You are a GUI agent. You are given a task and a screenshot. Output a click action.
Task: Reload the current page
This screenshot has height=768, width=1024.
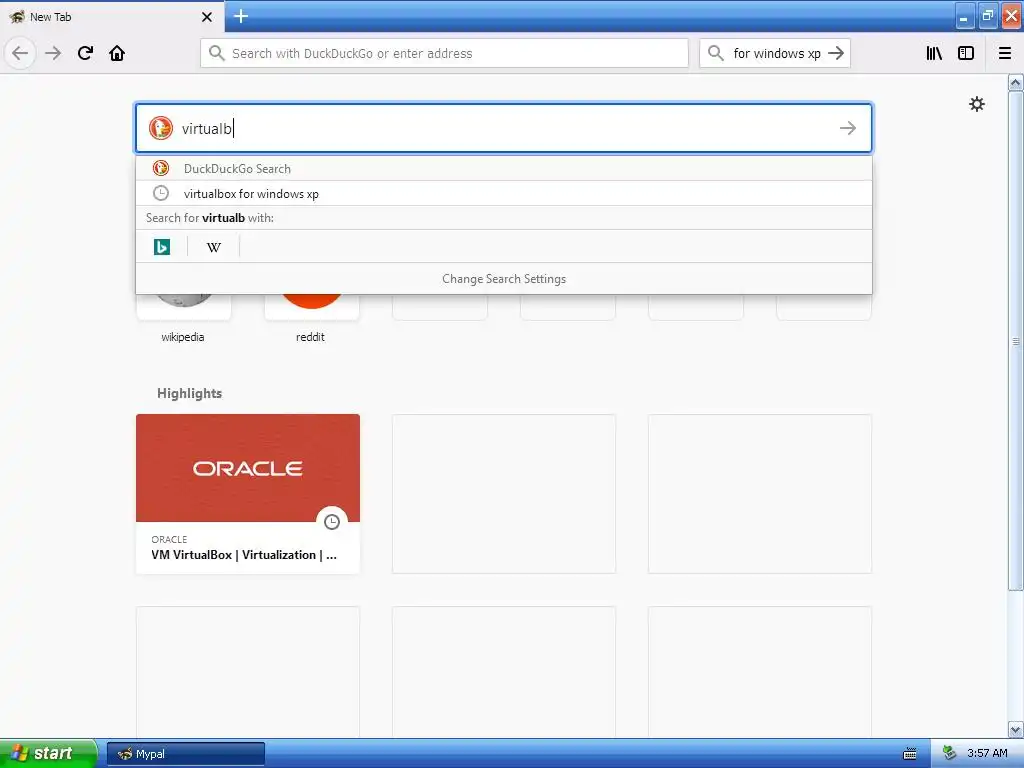coord(85,53)
